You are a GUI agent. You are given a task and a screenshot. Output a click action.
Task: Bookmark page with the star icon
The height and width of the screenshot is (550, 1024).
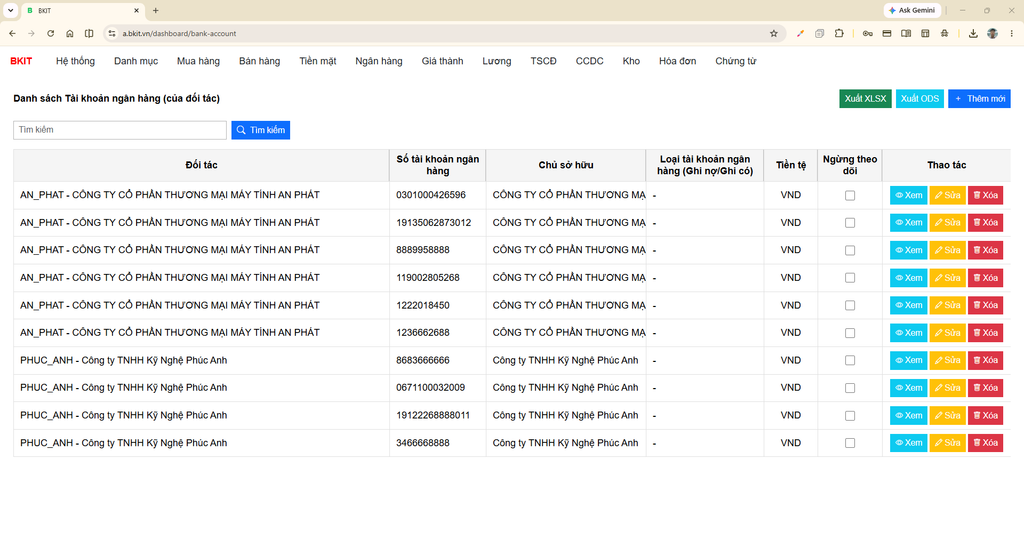point(774,33)
